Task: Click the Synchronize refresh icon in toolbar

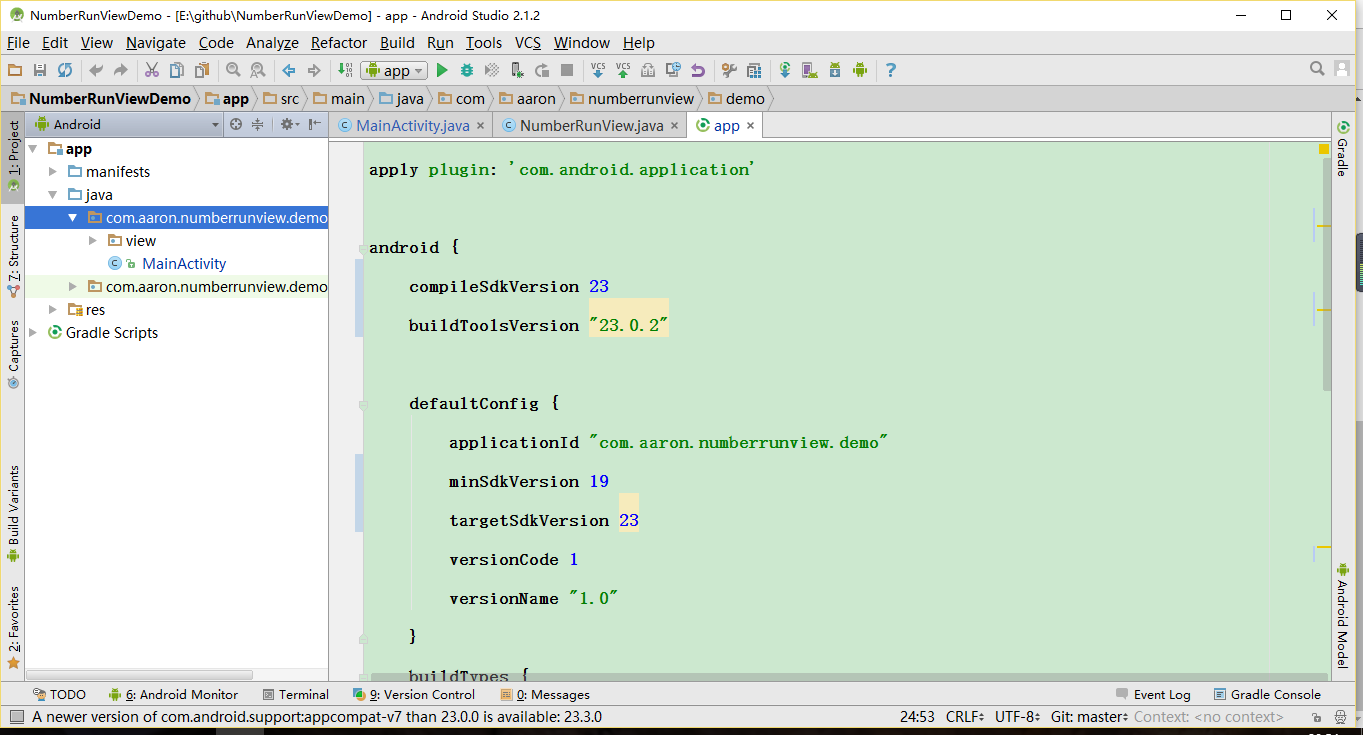Action: pyautogui.click(x=65, y=70)
